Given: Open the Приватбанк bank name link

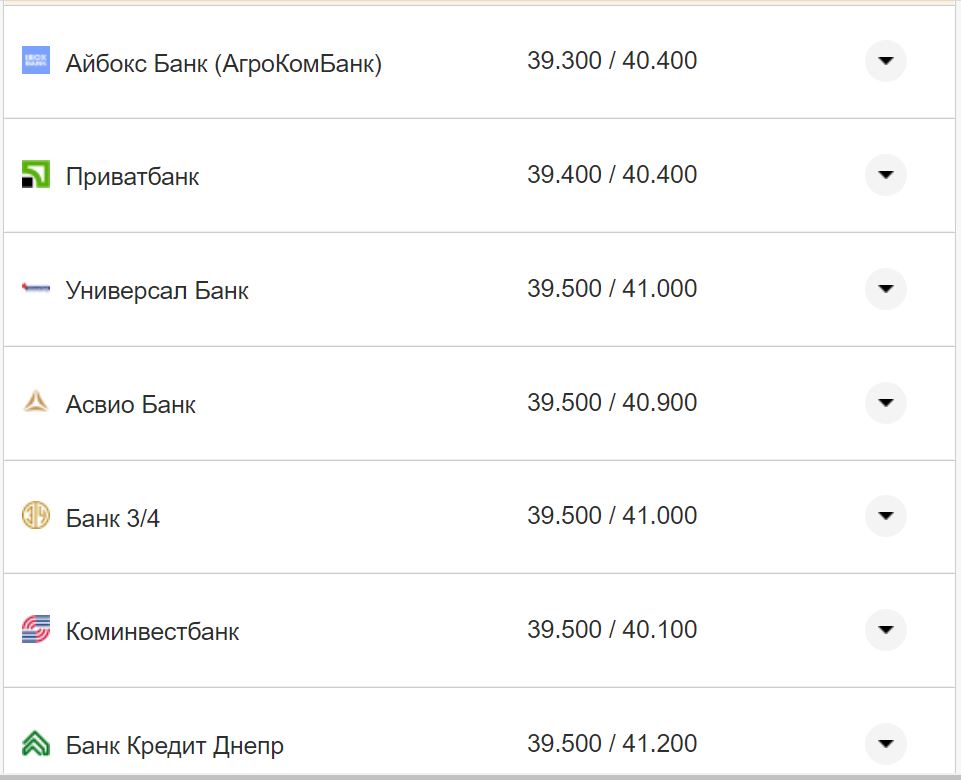Looking at the screenshot, I should point(132,177).
